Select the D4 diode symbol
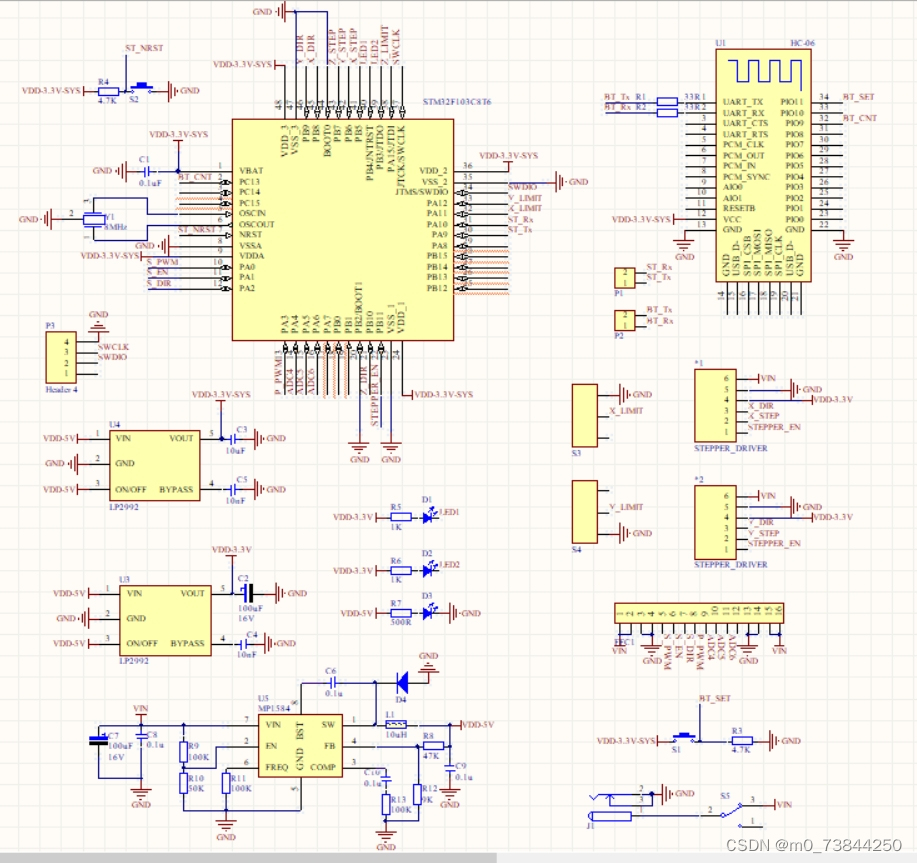This screenshot has height=863, width=917. 402,682
